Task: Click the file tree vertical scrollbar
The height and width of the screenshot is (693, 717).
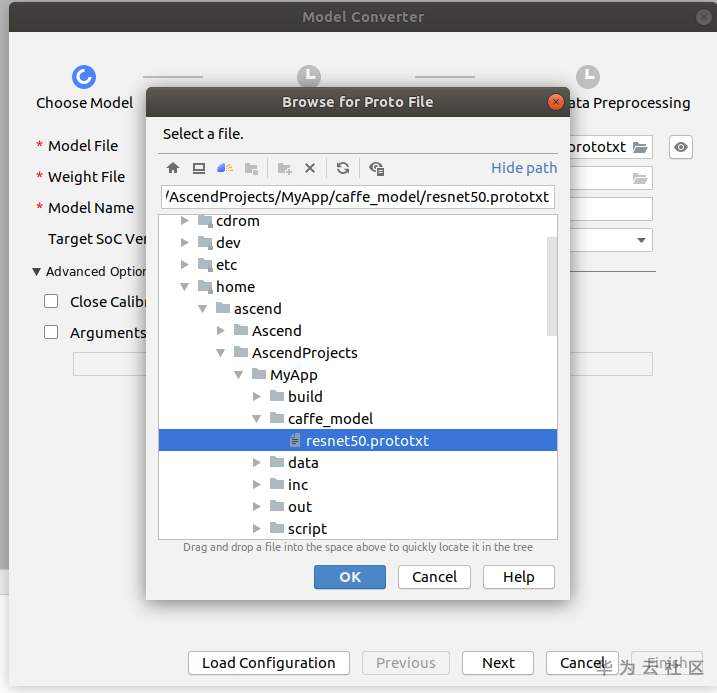Action: pos(551,286)
